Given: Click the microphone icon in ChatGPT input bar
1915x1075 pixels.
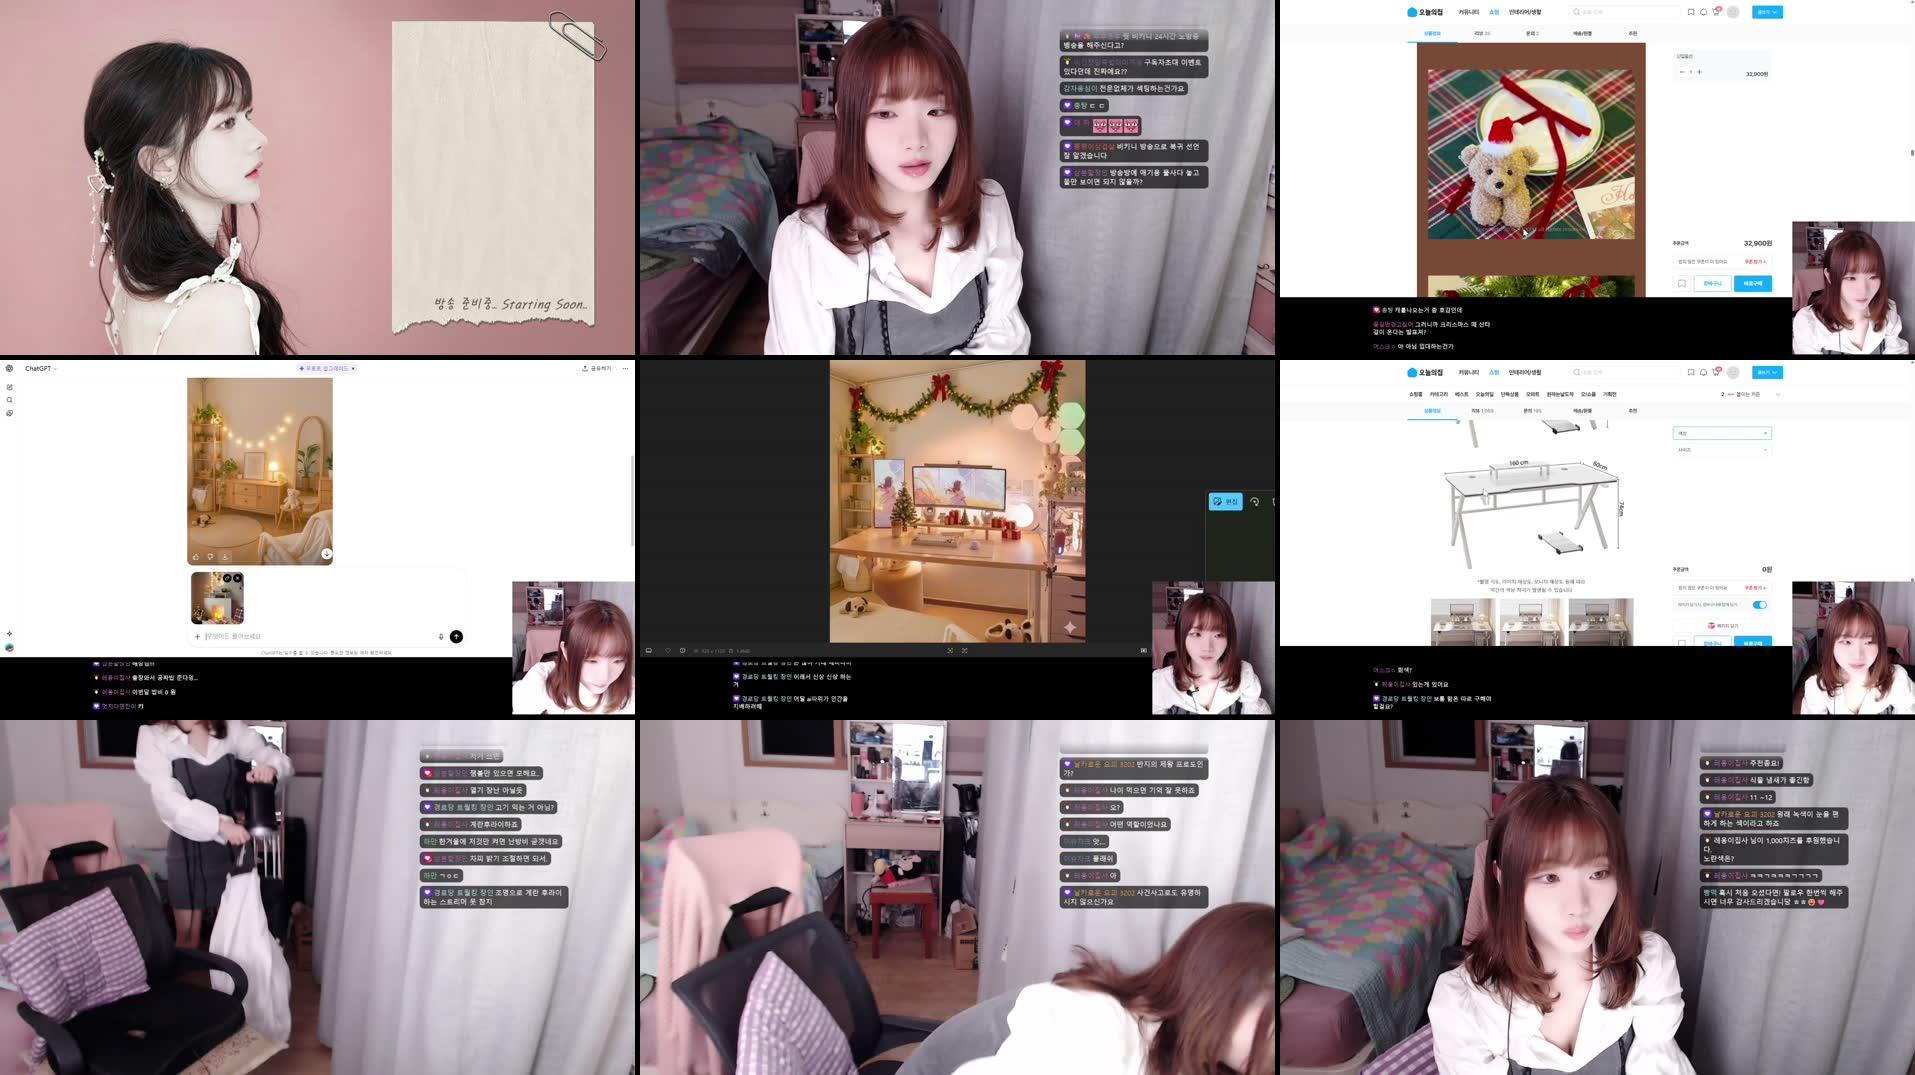Looking at the screenshot, I should (x=440, y=637).
